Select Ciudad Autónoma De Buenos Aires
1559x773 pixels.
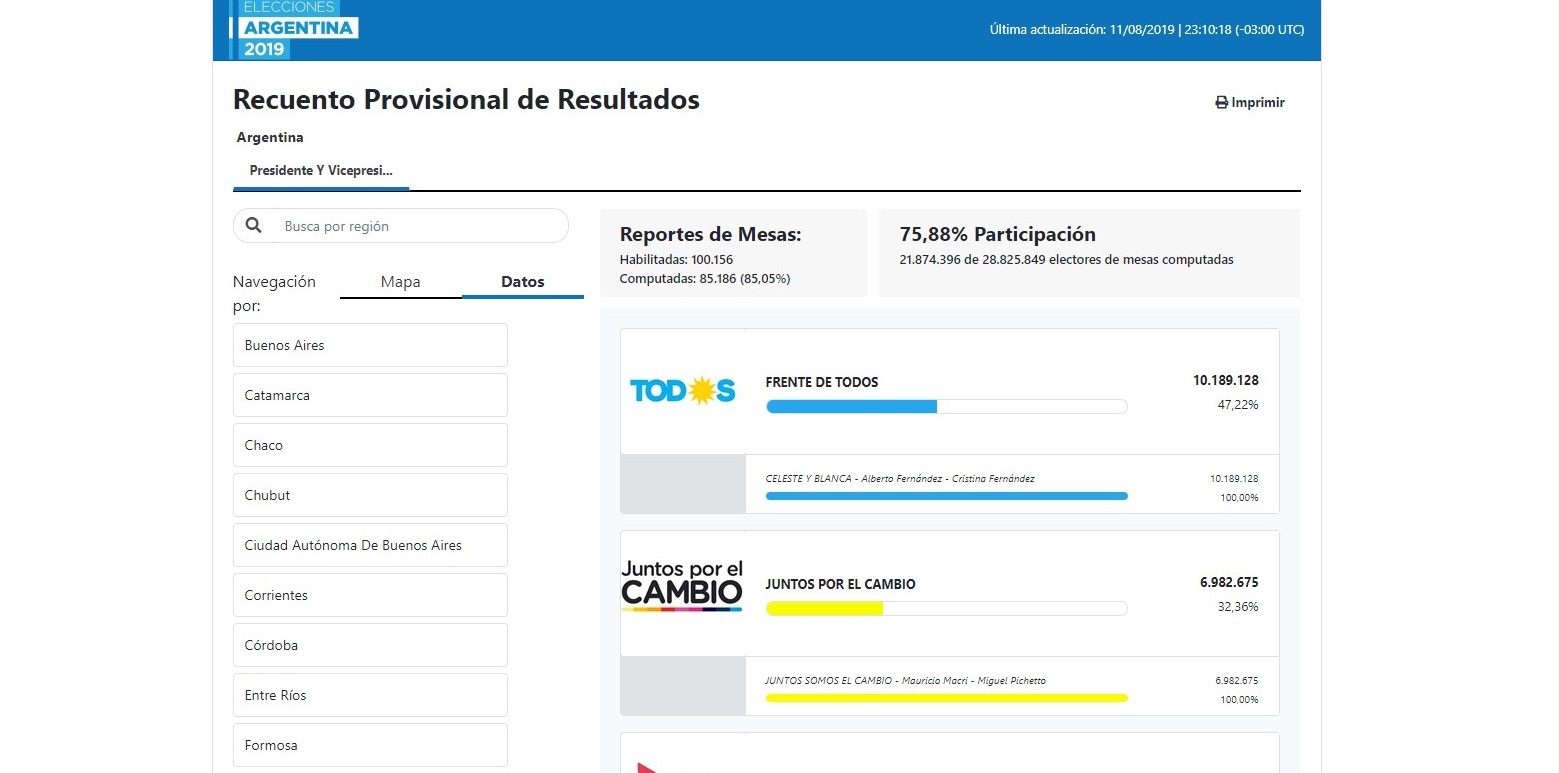[370, 545]
